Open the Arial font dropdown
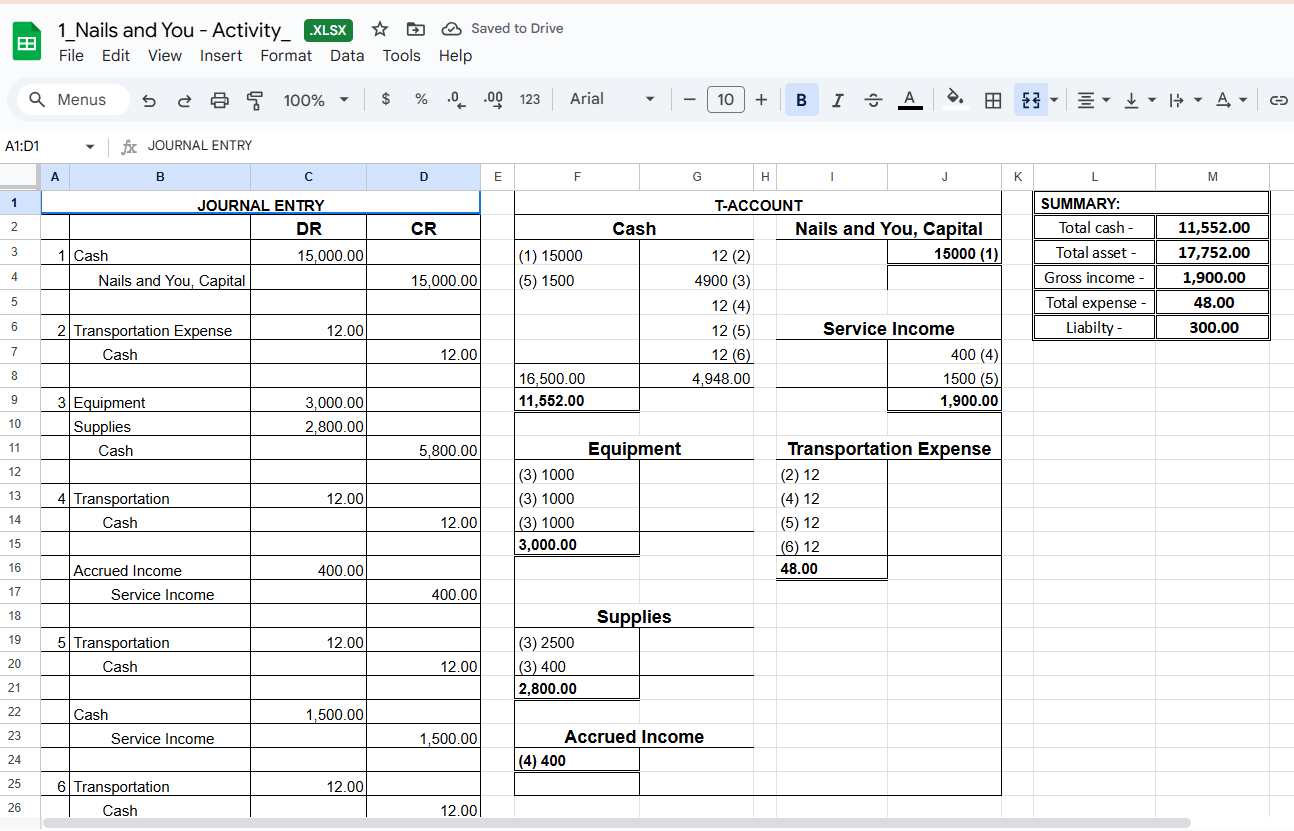 pyautogui.click(x=612, y=99)
